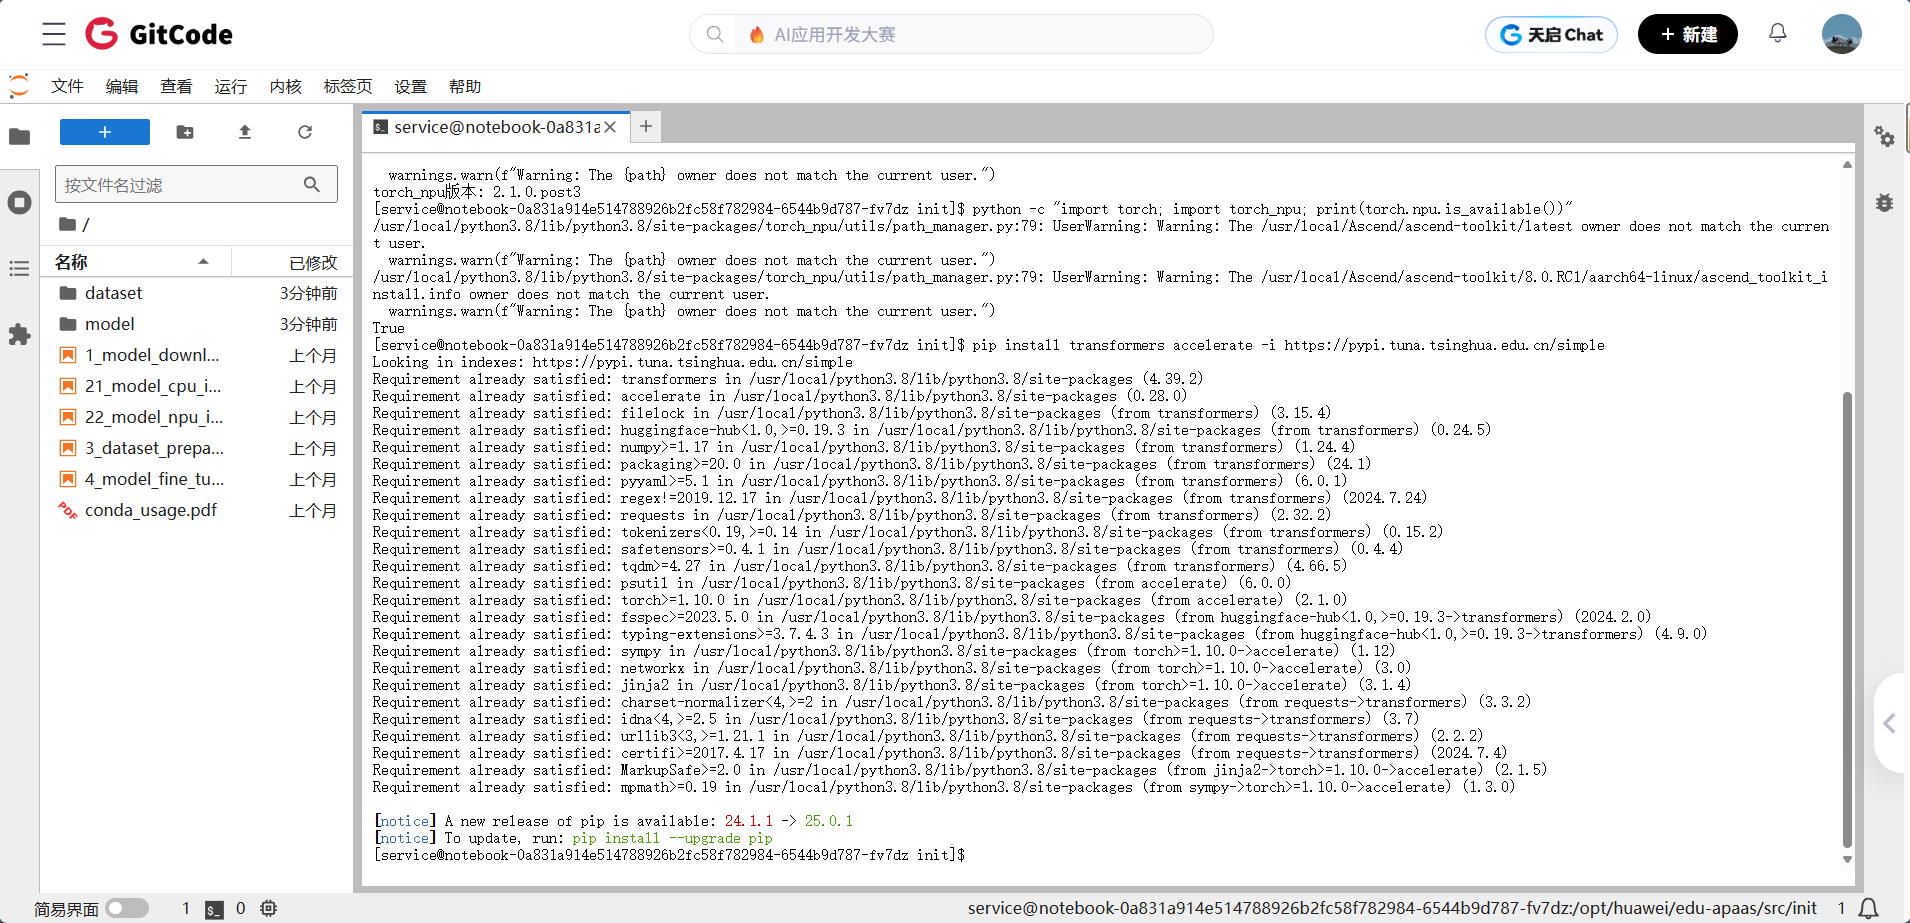Show the table of contents panel
Screen dimensions: 1910x923
(x=19, y=269)
